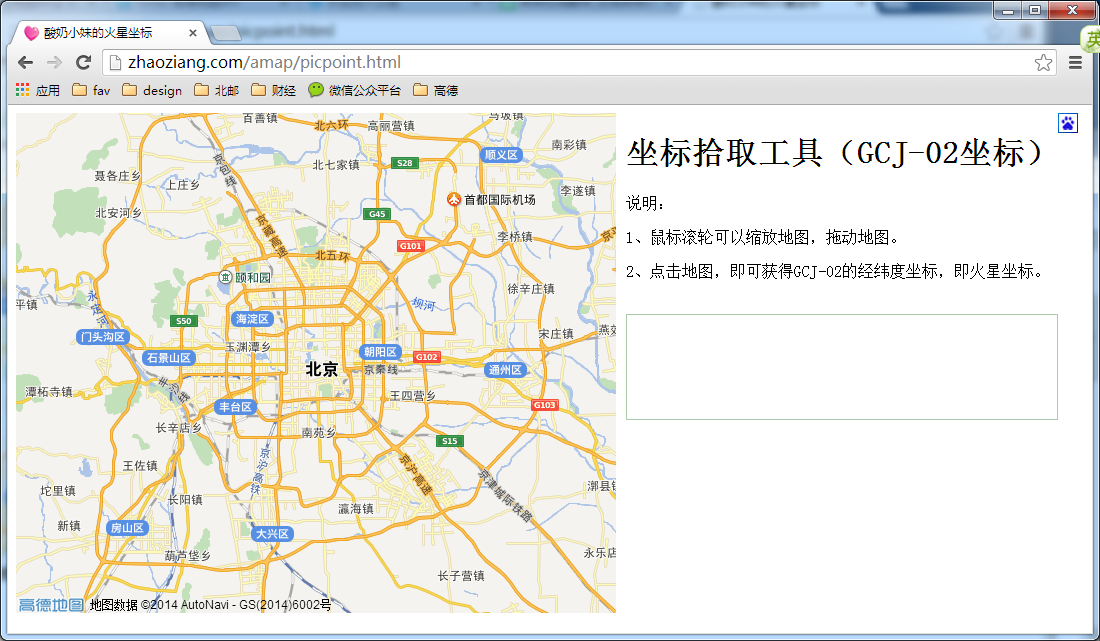
Task: Click the S15 highway shield
Action: [x=450, y=441]
